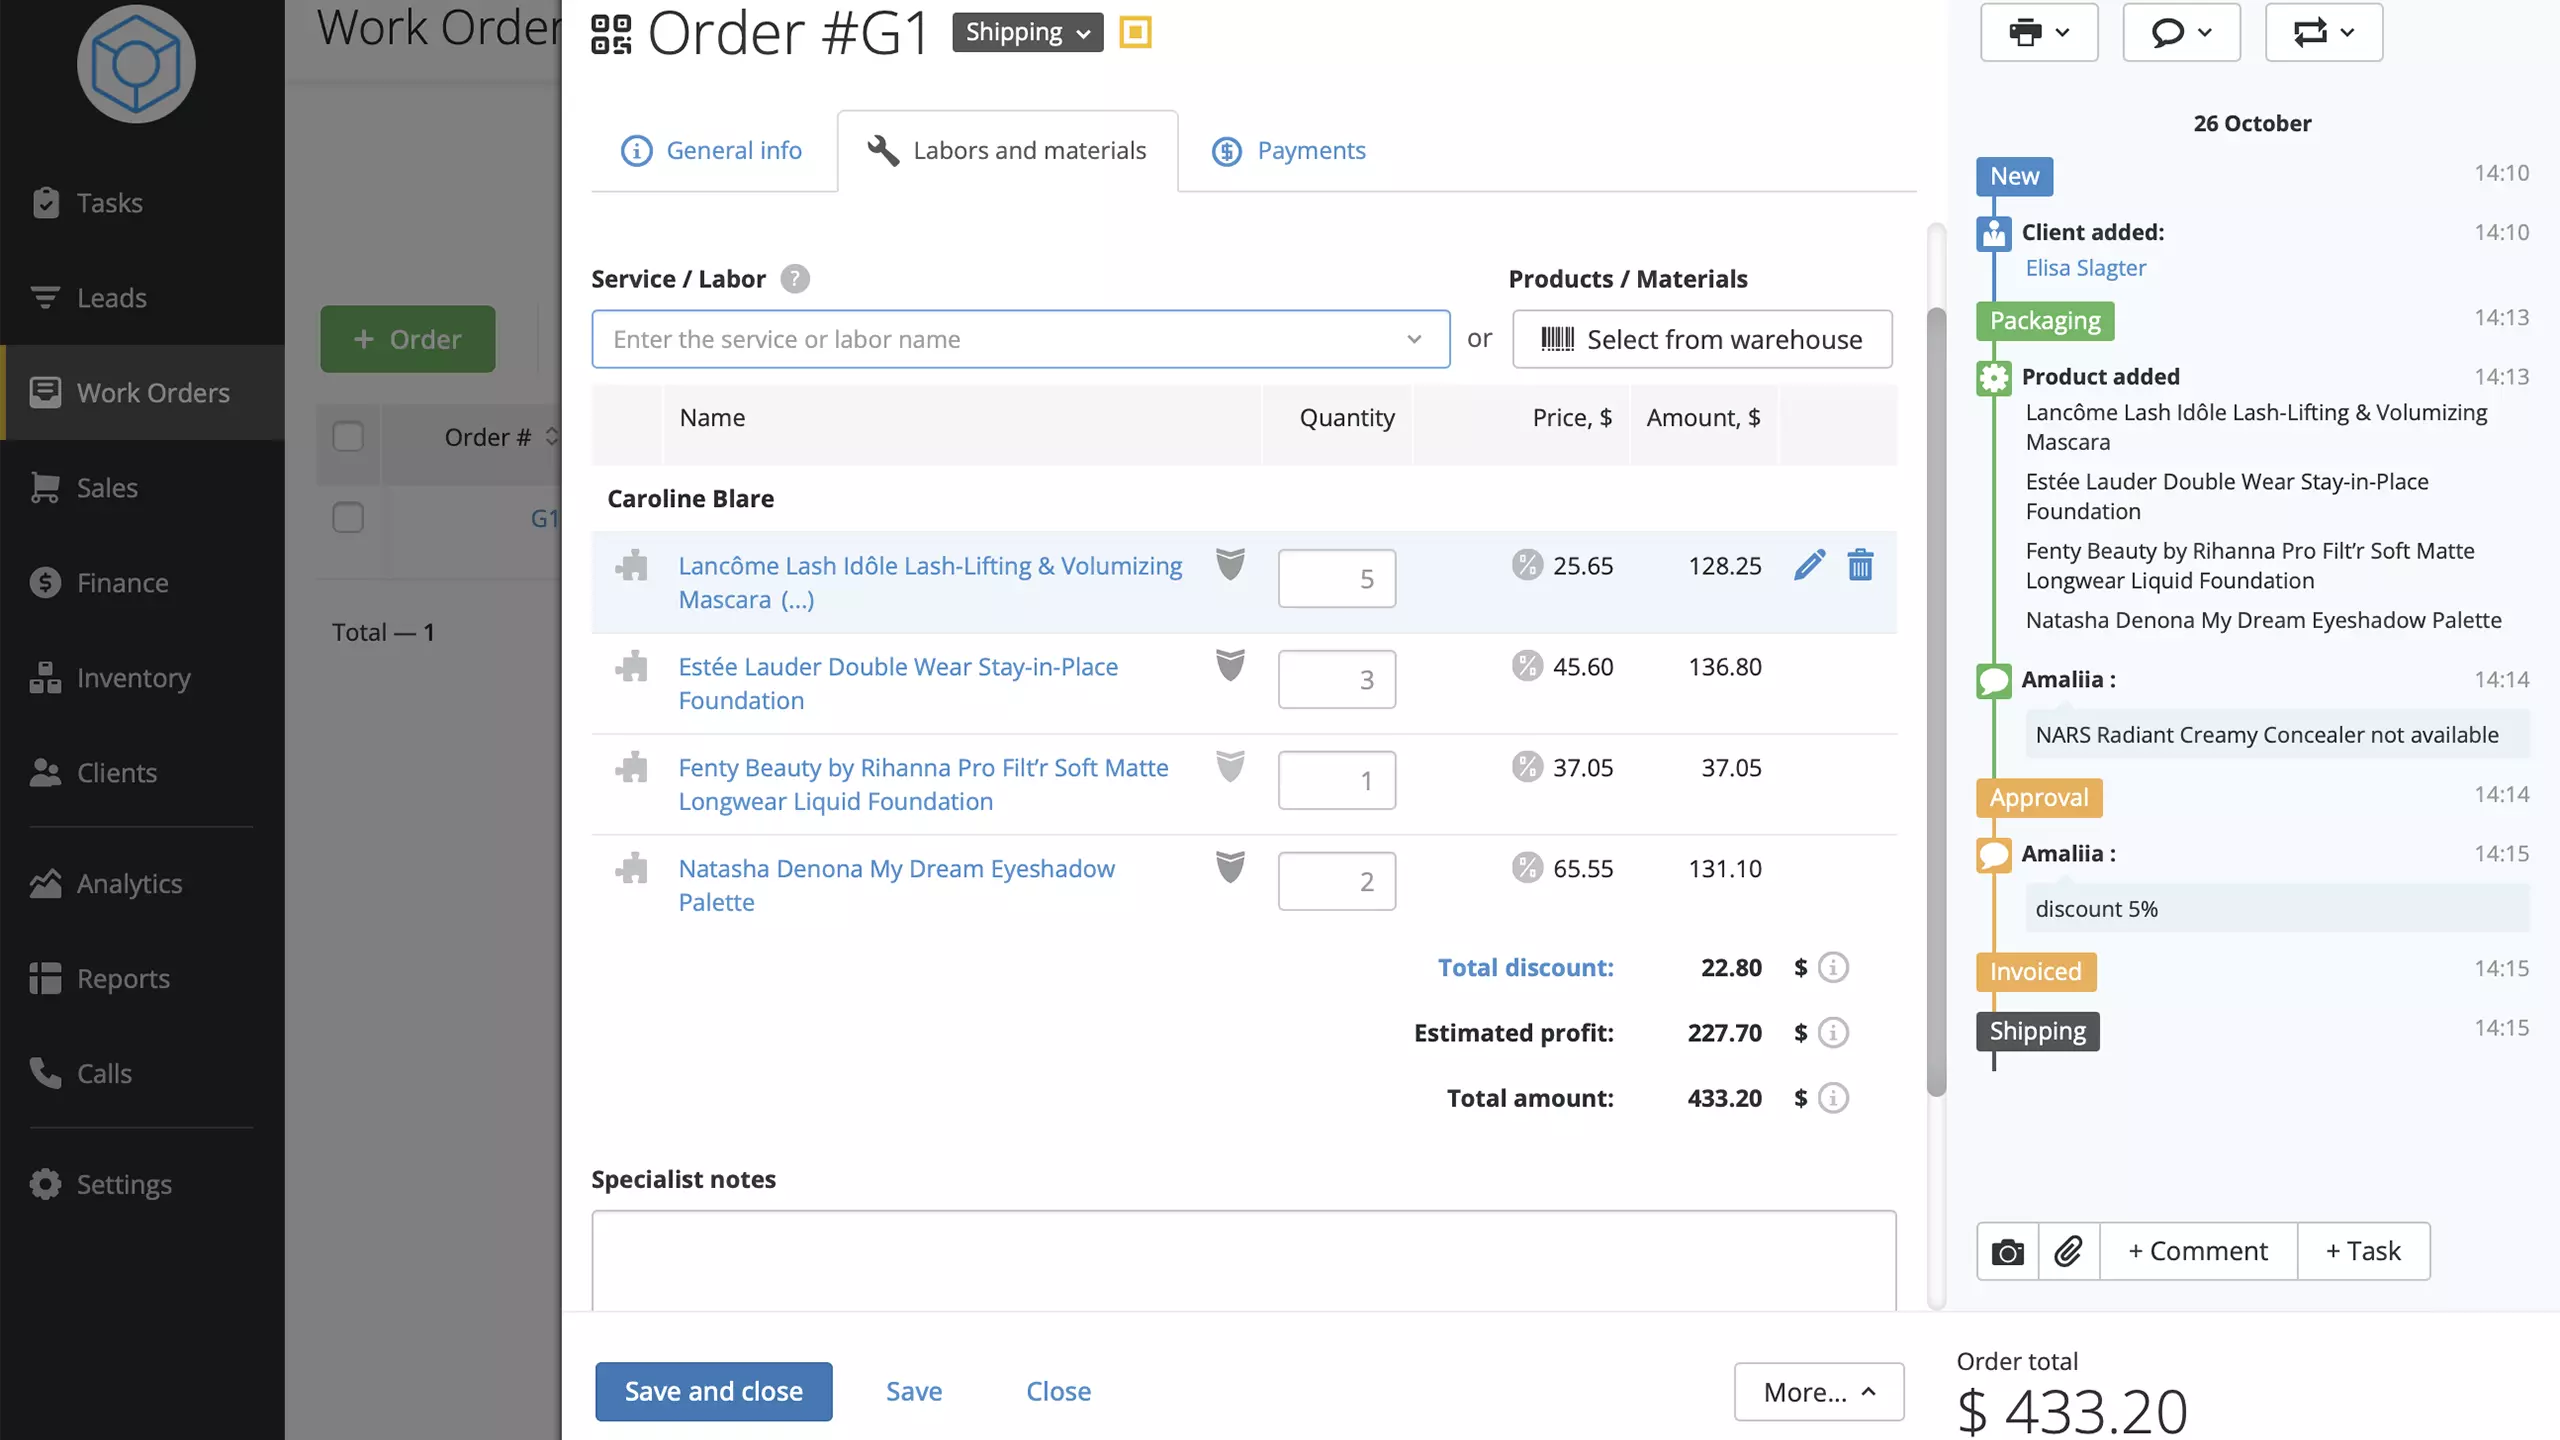Viewport: 2560px width, 1440px height.
Task: Click the discount percent icon beside price 45.60
Action: 1527,666
